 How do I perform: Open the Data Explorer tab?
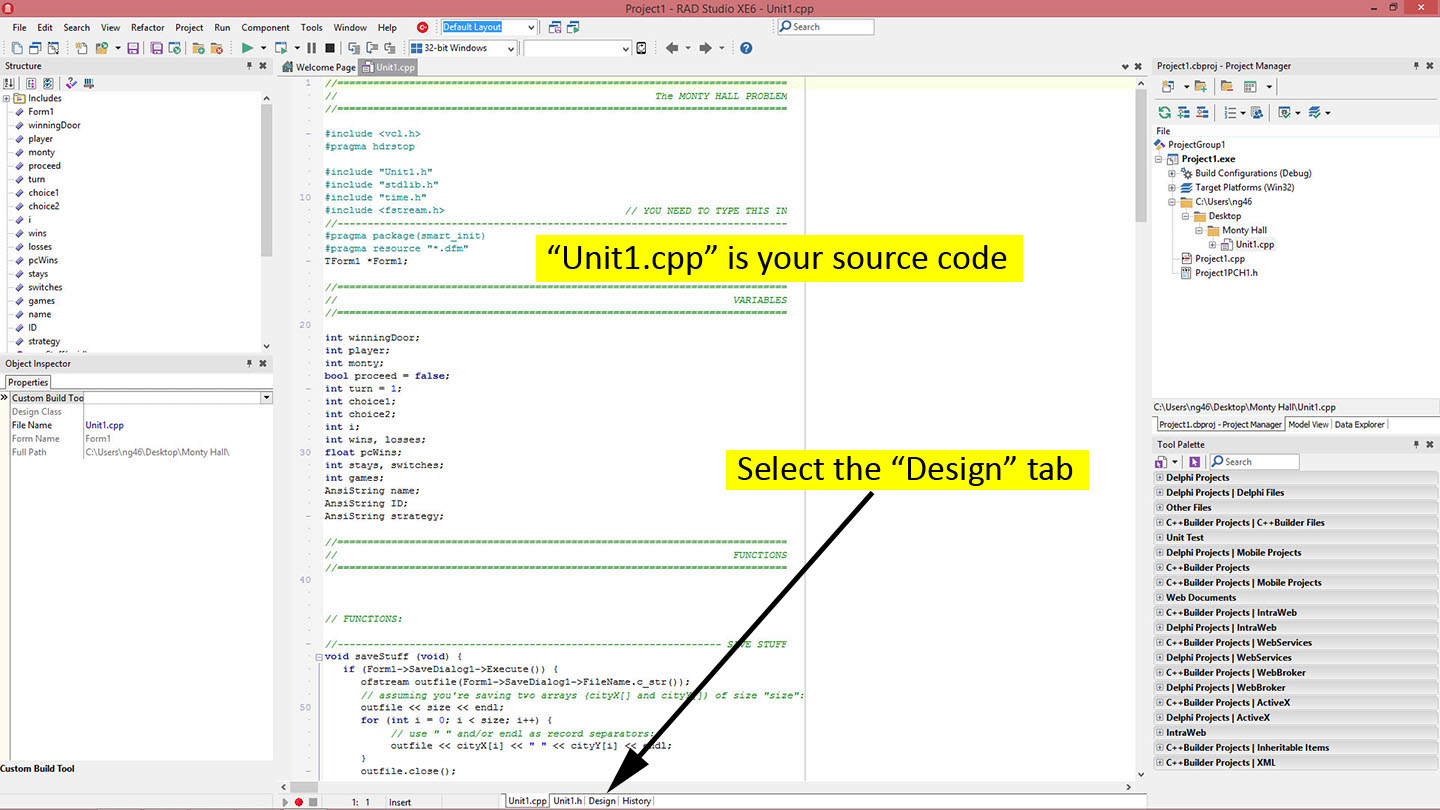click(1360, 425)
